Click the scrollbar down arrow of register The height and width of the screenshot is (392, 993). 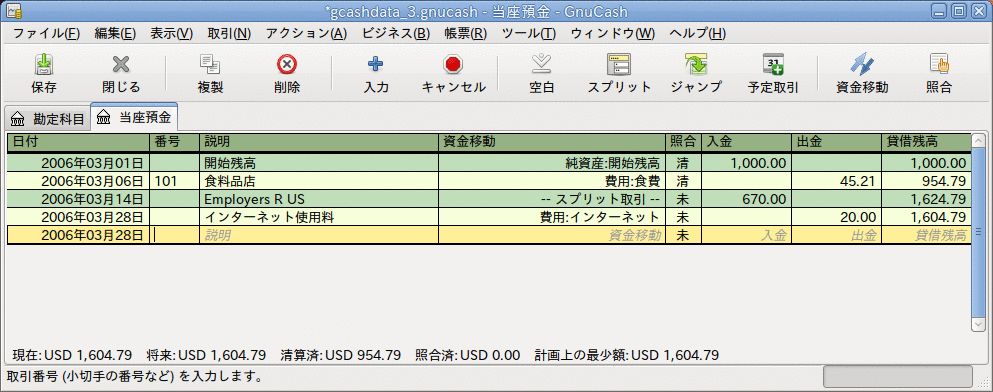coord(978,323)
